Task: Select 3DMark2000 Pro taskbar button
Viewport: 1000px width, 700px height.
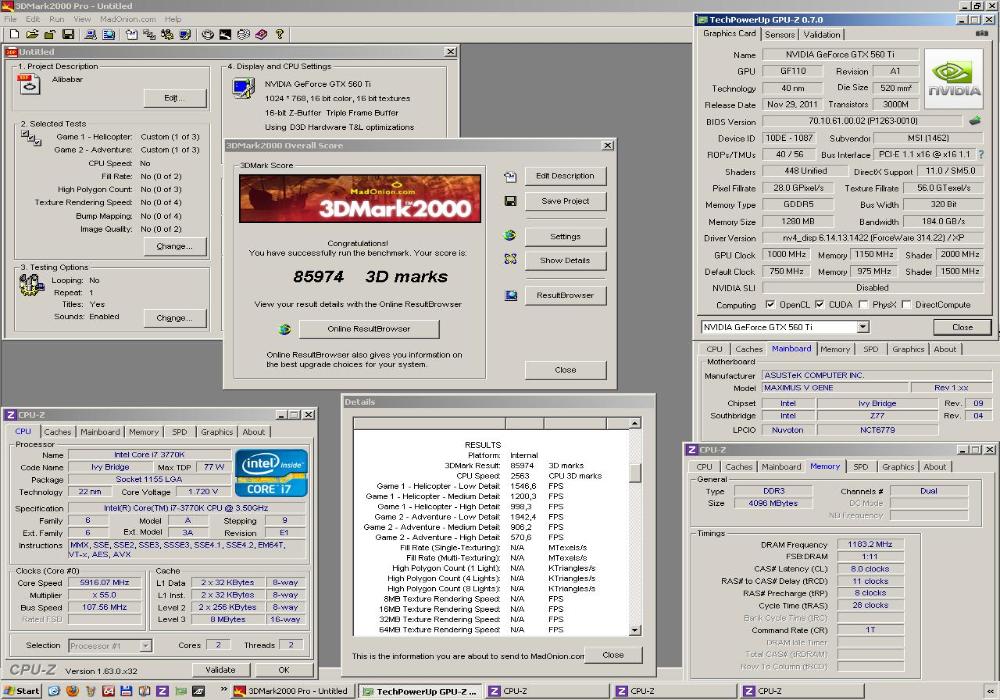Action: click(x=292, y=691)
